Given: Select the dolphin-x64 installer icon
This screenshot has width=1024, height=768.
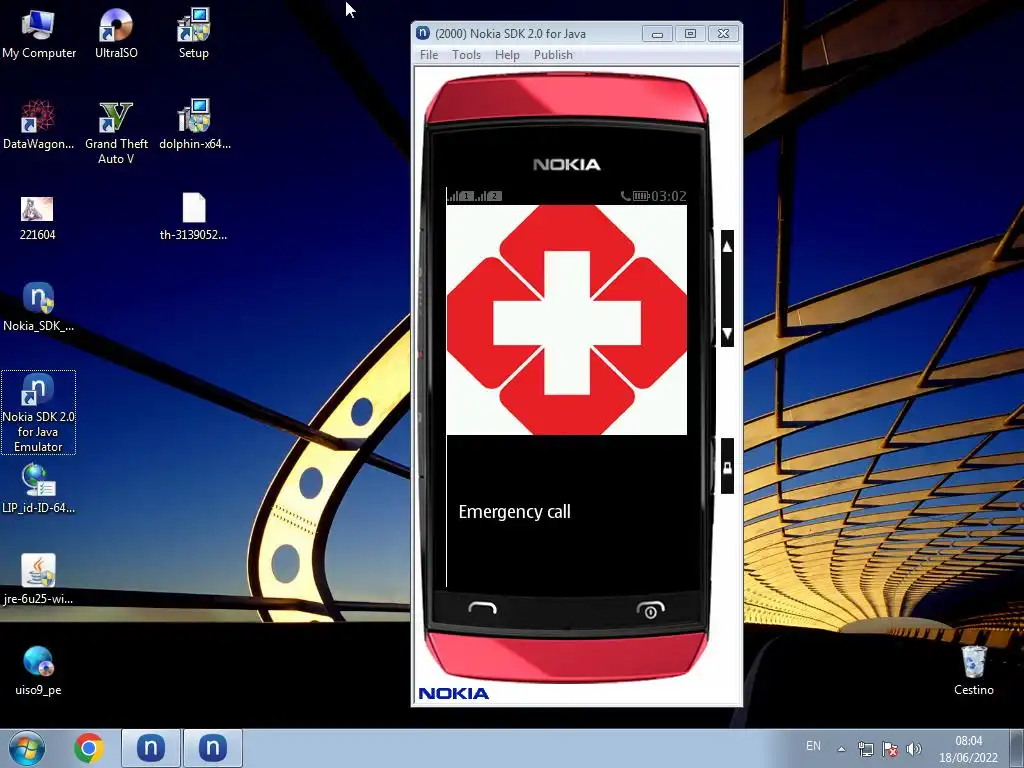Looking at the screenshot, I should [195, 125].
